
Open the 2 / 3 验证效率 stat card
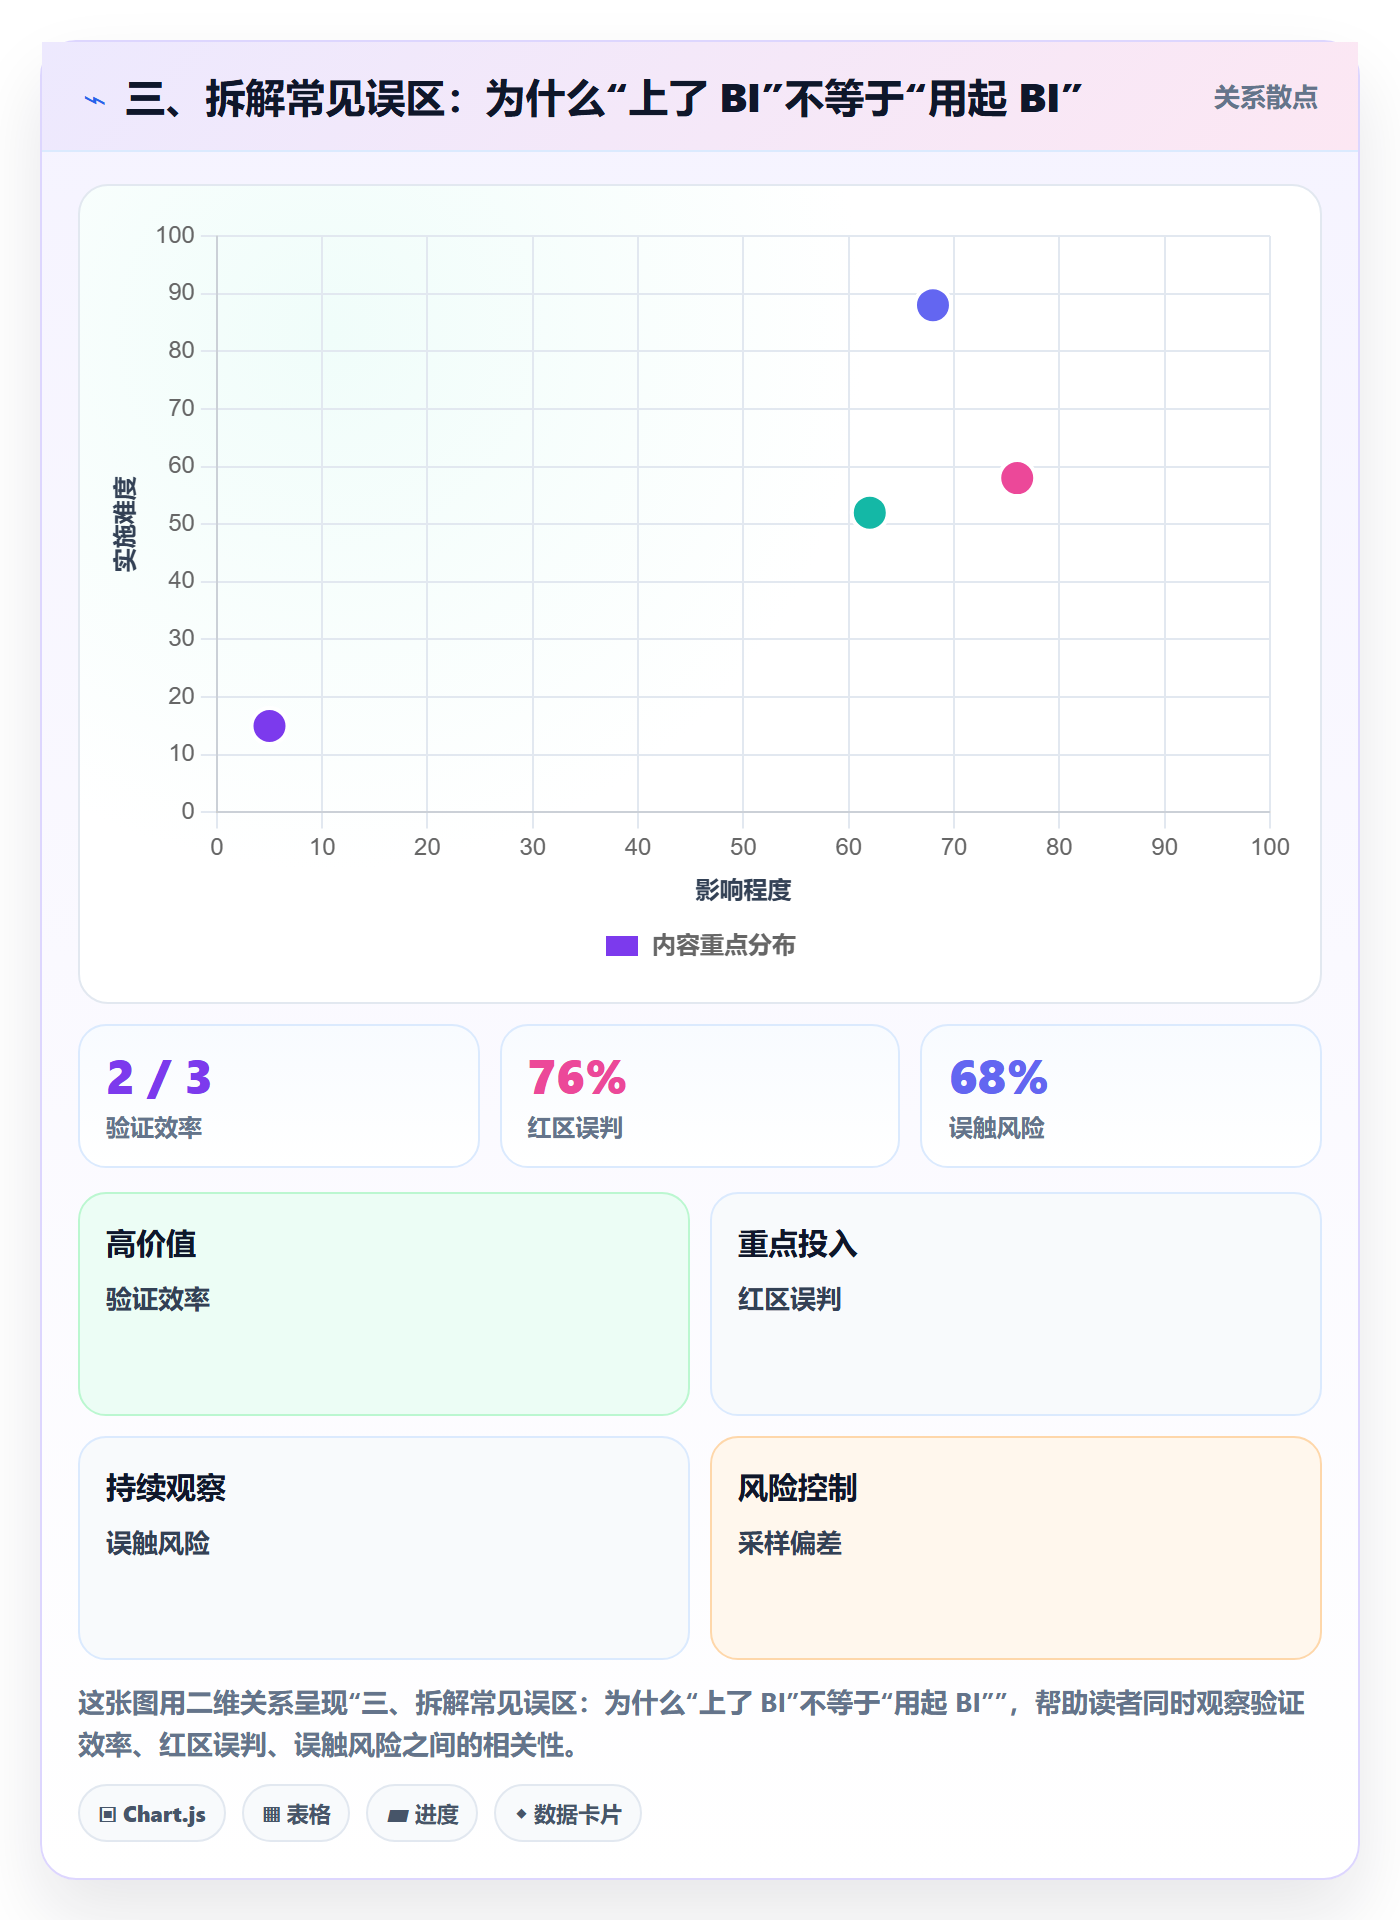(x=279, y=1096)
